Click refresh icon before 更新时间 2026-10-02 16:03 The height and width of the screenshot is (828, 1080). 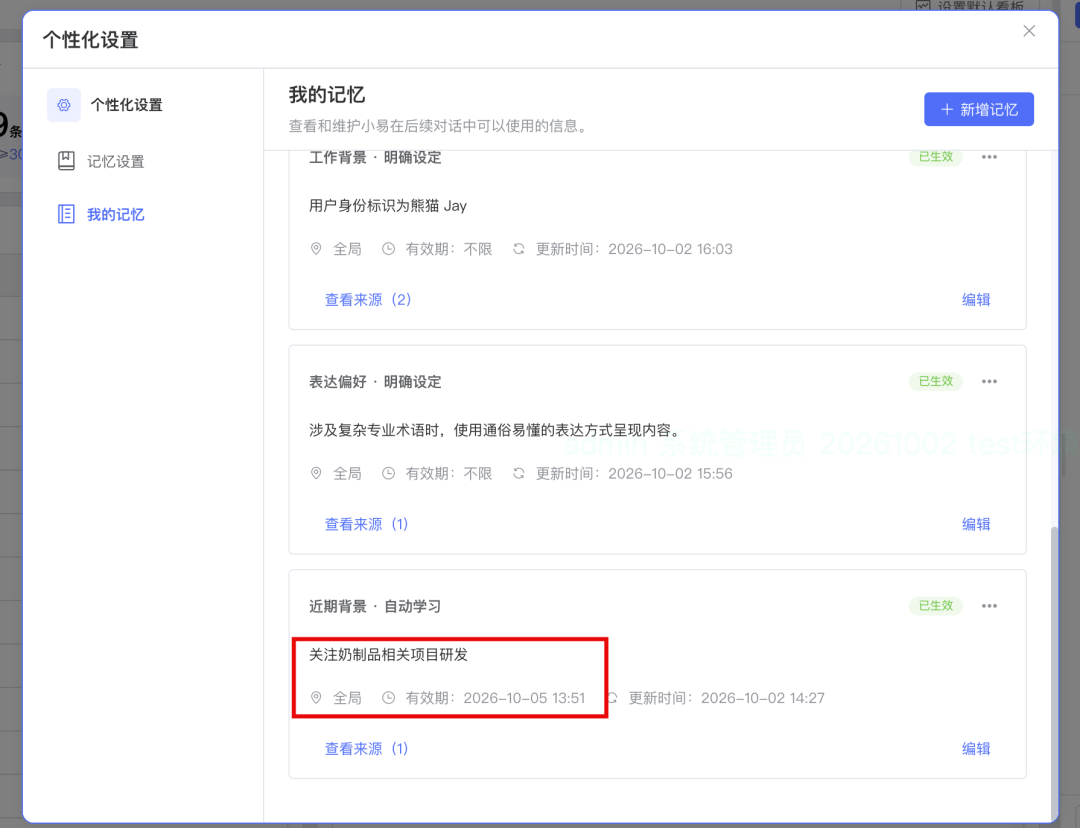pyautogui.click(x=519, y=249)
